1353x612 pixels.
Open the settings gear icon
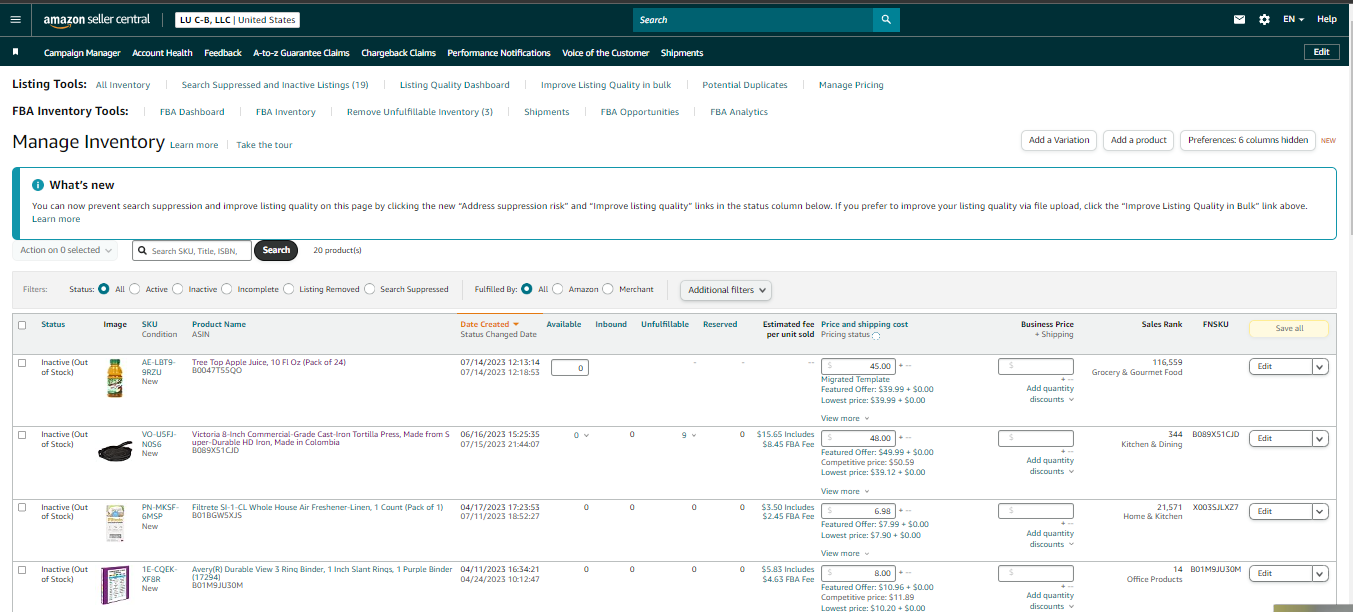click(1265, 20)
